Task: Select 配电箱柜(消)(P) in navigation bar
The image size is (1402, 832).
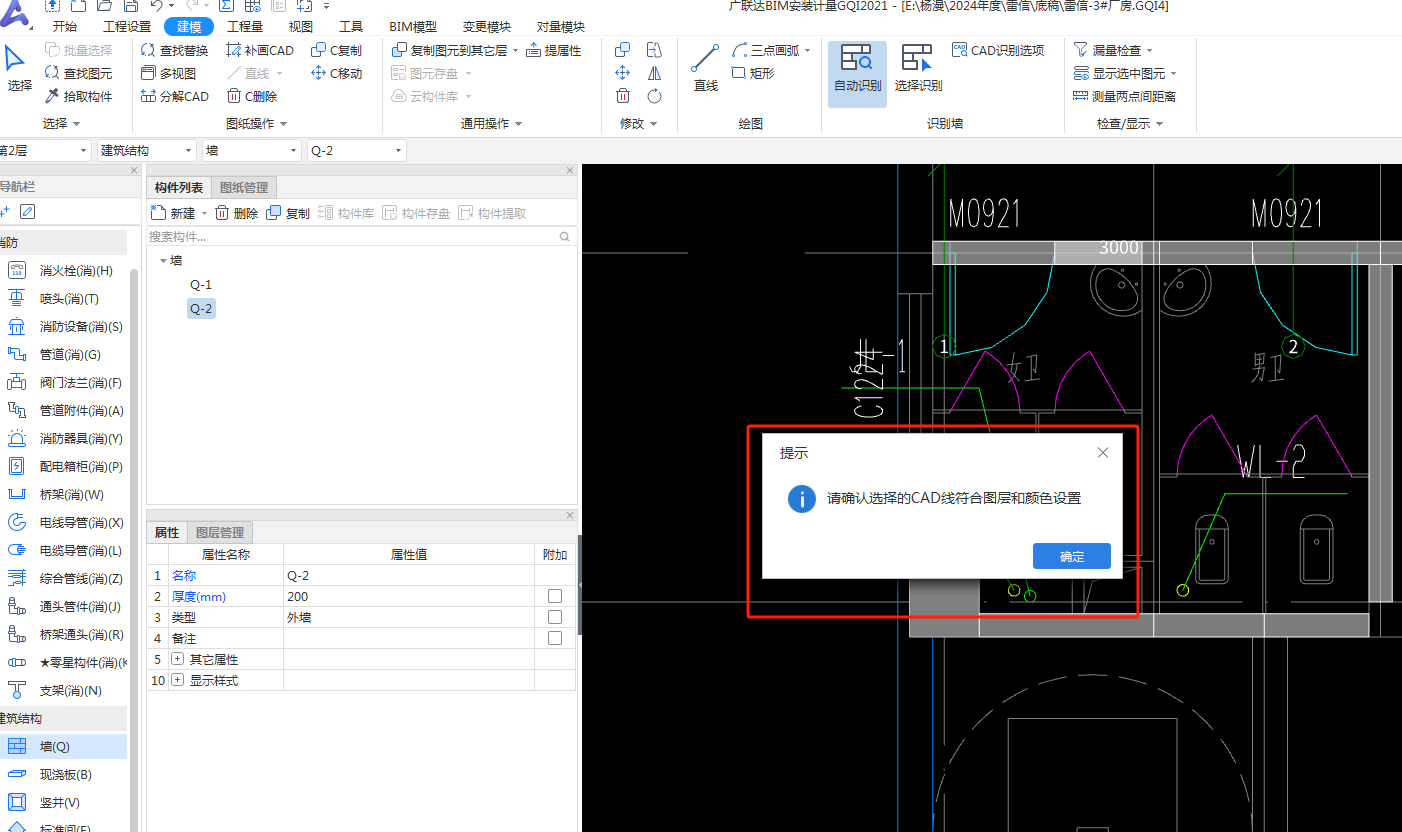Action: (66, 466)
